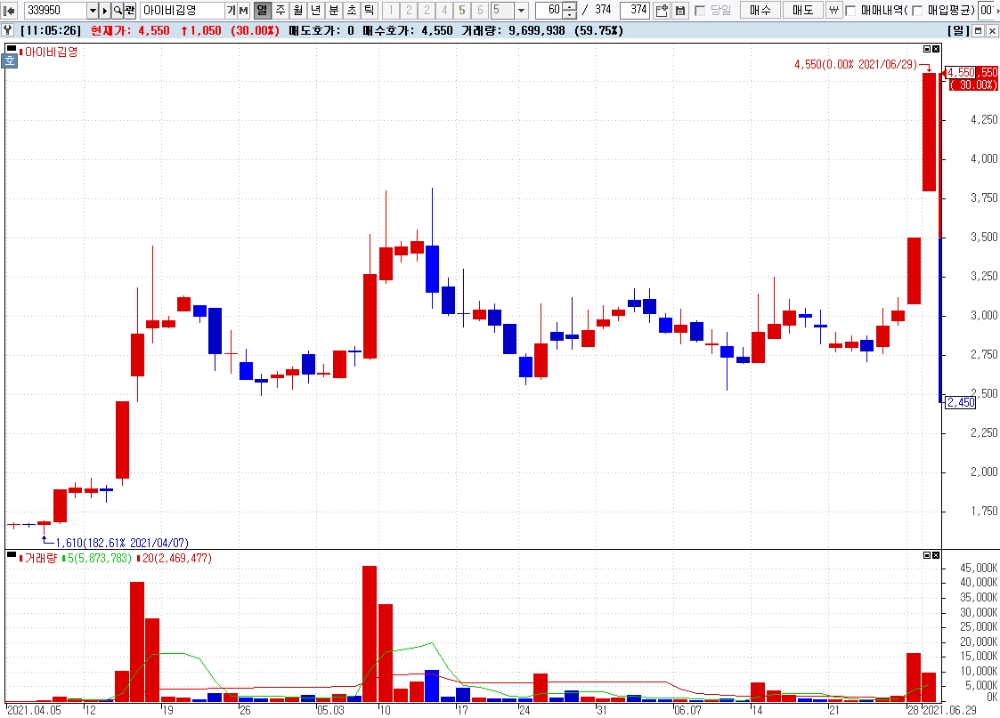Viewport: 1000px width, 718px height.
Task: Click the save chart disk icon
Action: coord(680,10)
